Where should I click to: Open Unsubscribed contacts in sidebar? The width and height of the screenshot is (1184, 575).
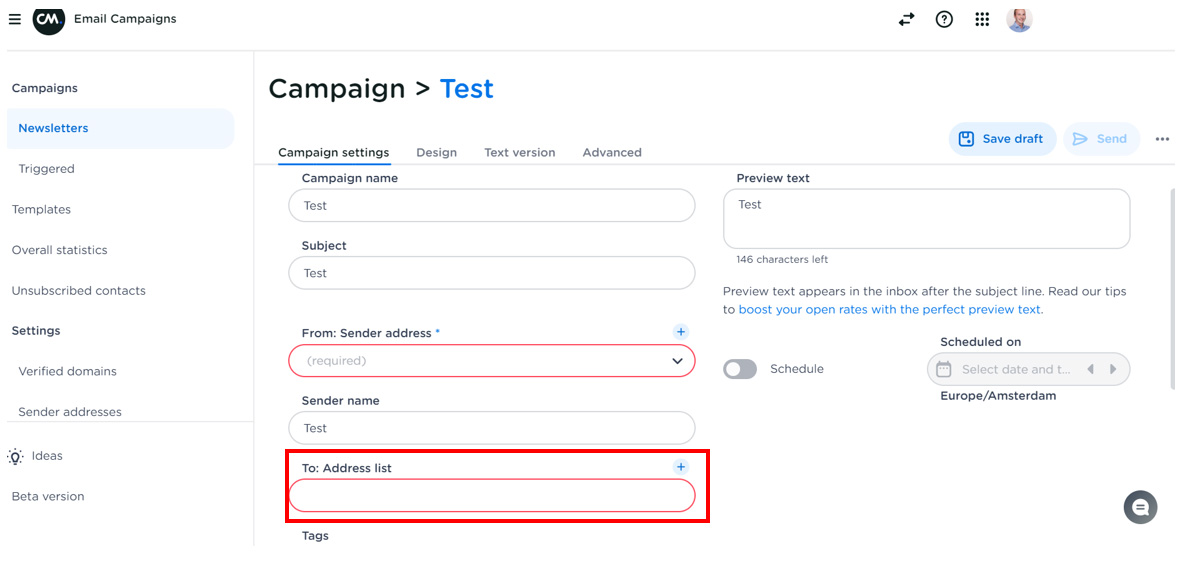[79, 291]
